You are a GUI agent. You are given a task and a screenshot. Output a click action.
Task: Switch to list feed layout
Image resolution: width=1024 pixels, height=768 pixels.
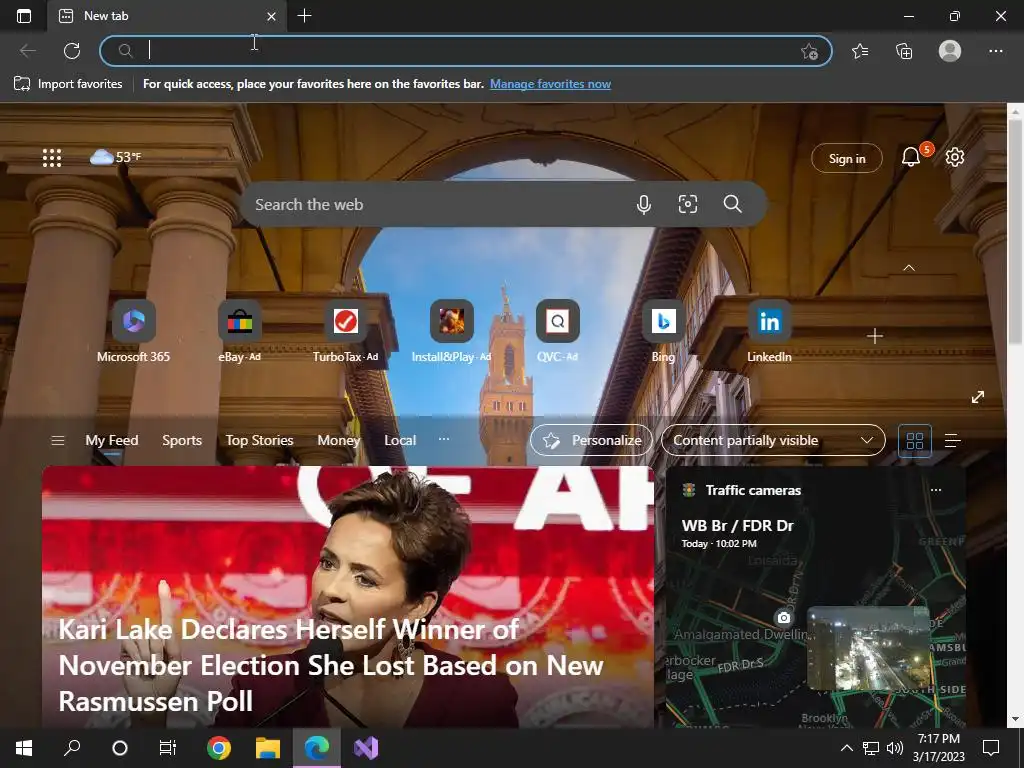953,441
